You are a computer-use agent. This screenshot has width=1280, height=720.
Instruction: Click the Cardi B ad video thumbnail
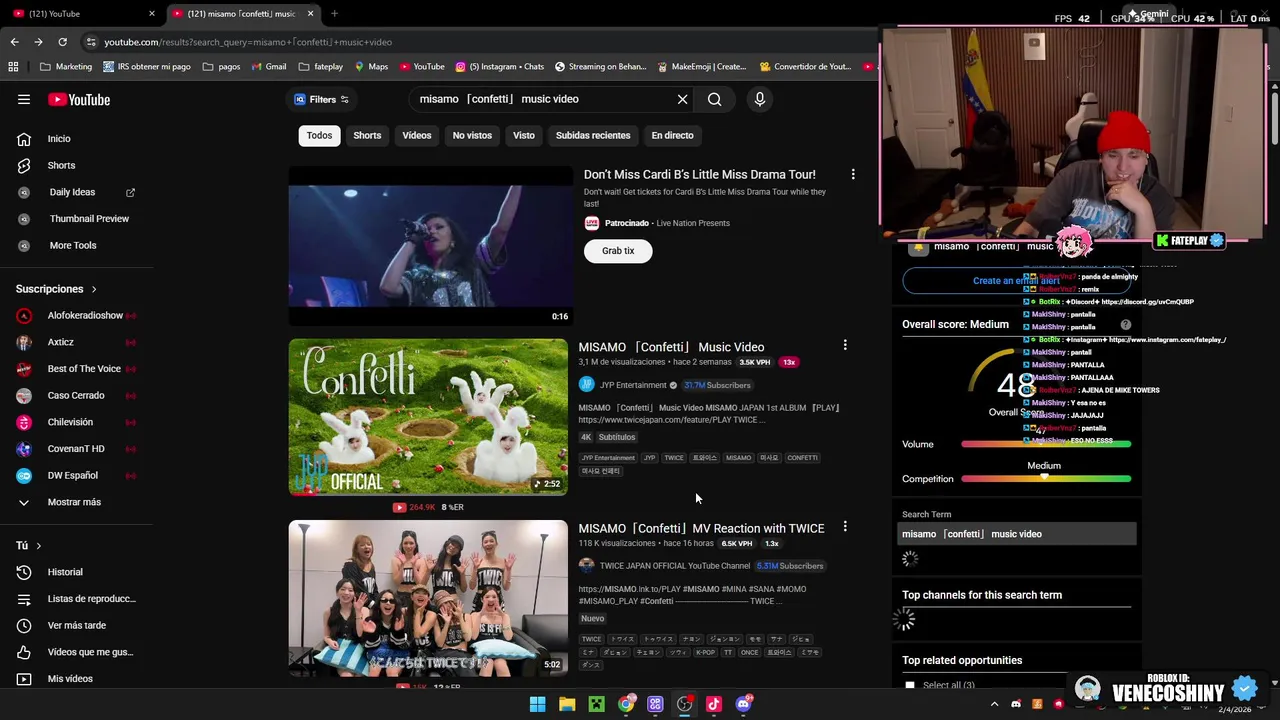[x=431, y=246]
